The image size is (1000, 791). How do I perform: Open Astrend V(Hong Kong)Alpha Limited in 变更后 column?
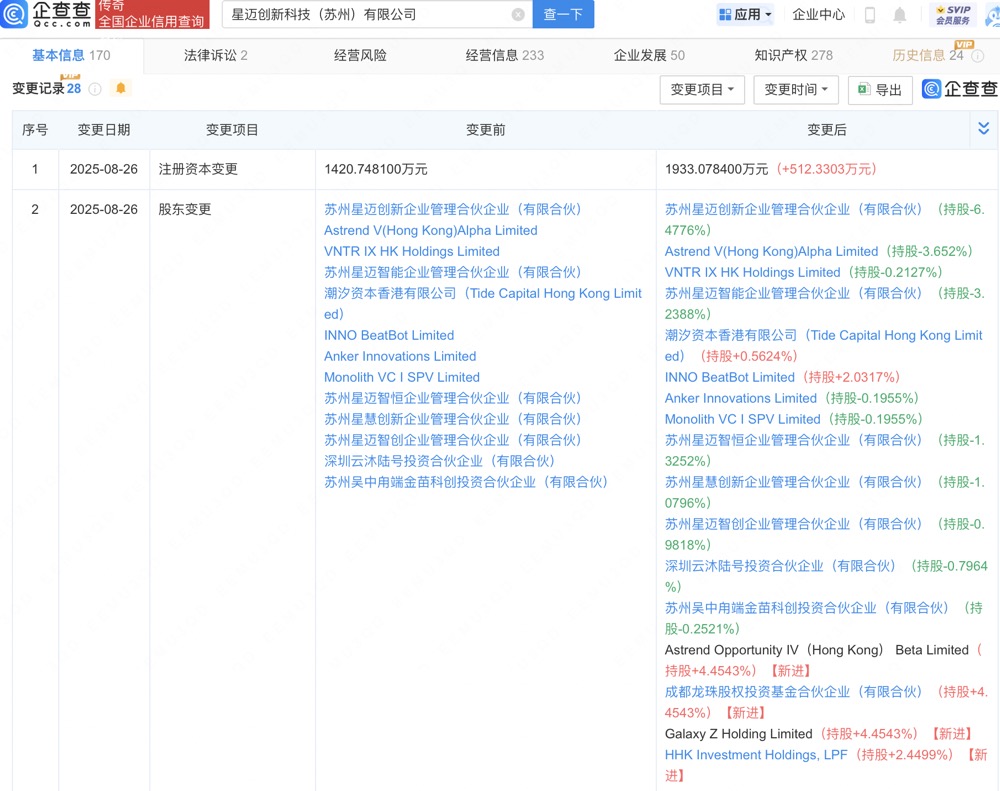coord(771,251)
